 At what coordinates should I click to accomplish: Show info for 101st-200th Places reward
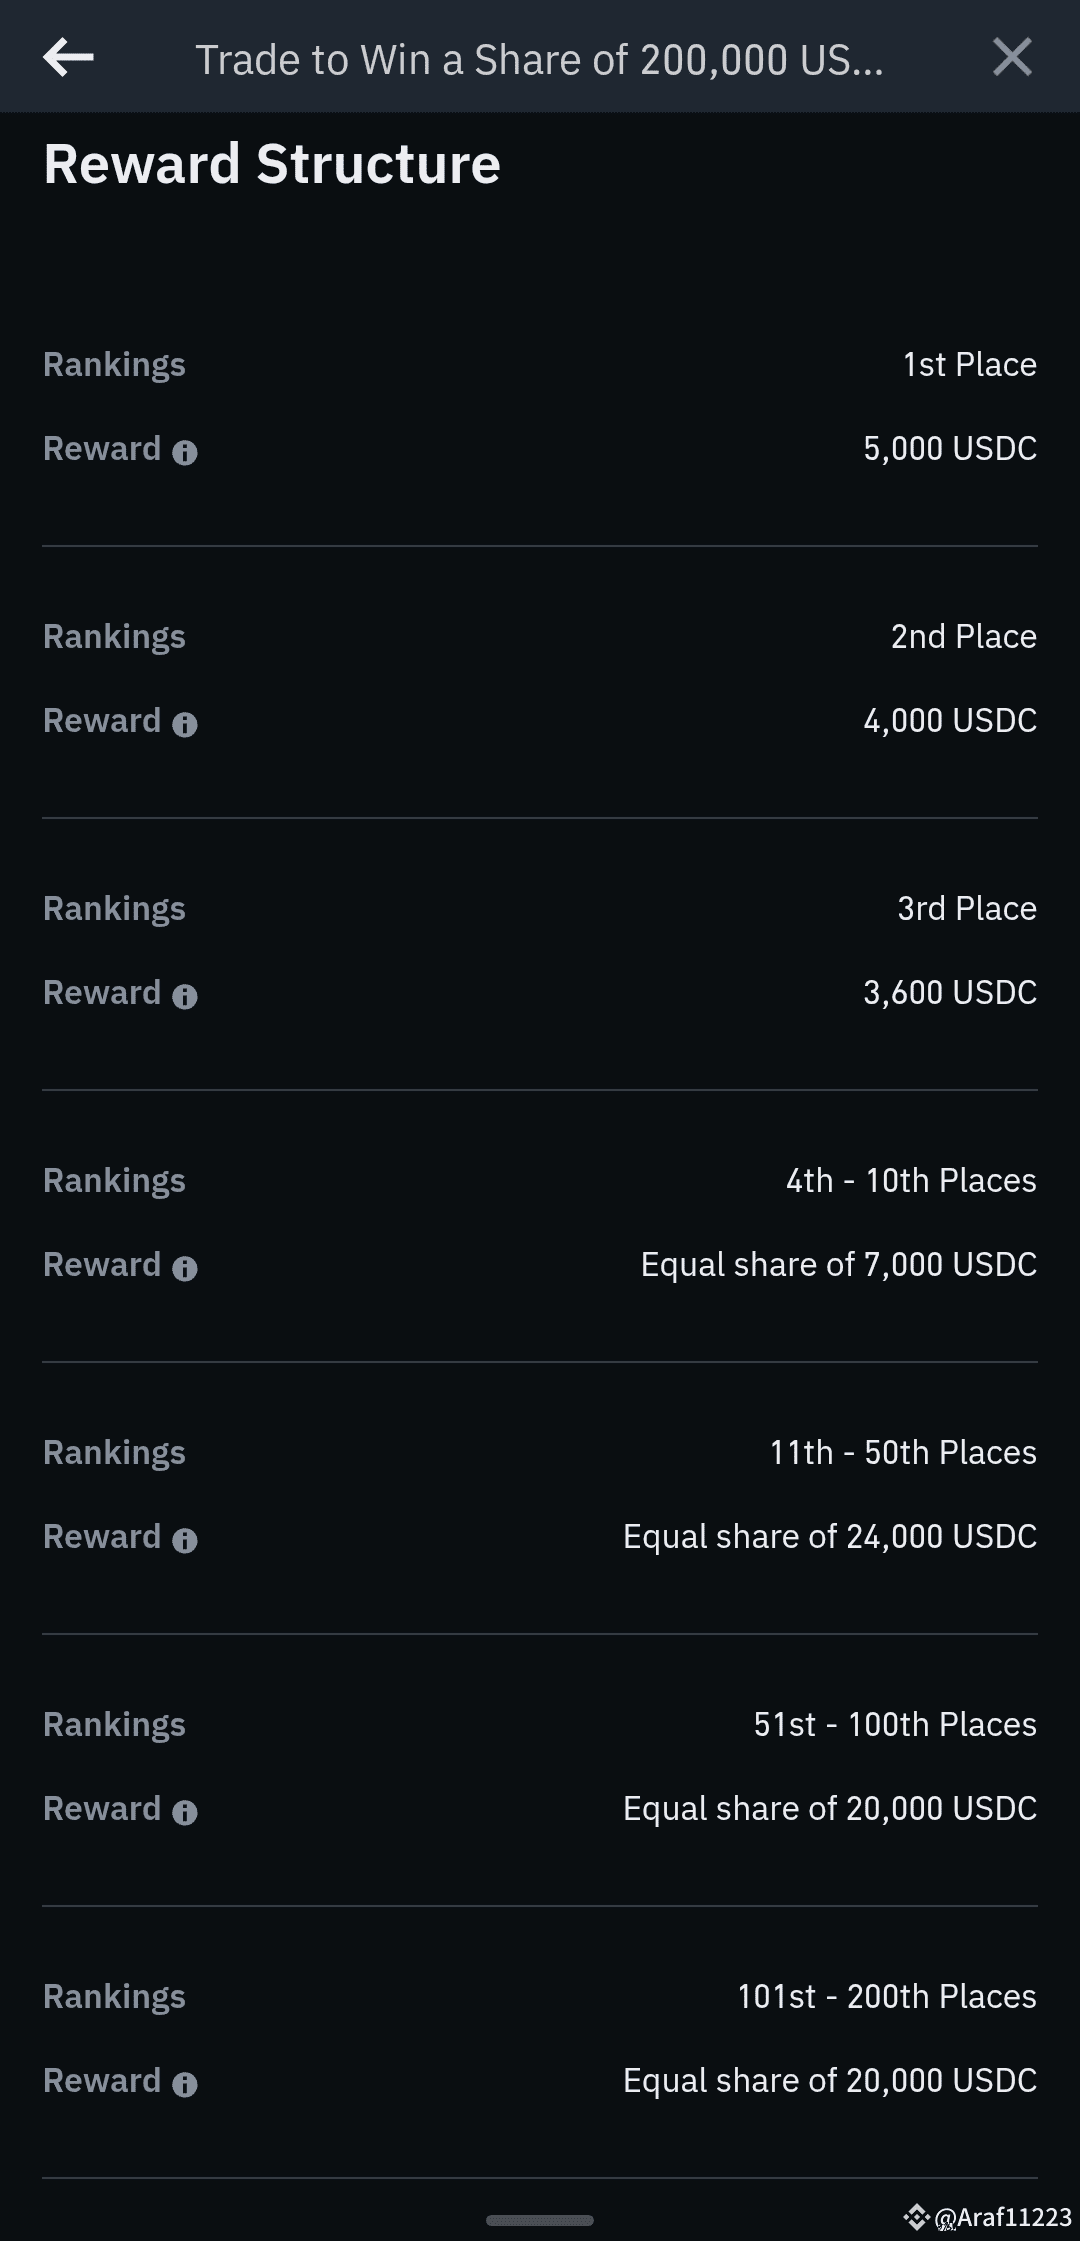[x=185, y=2084]
